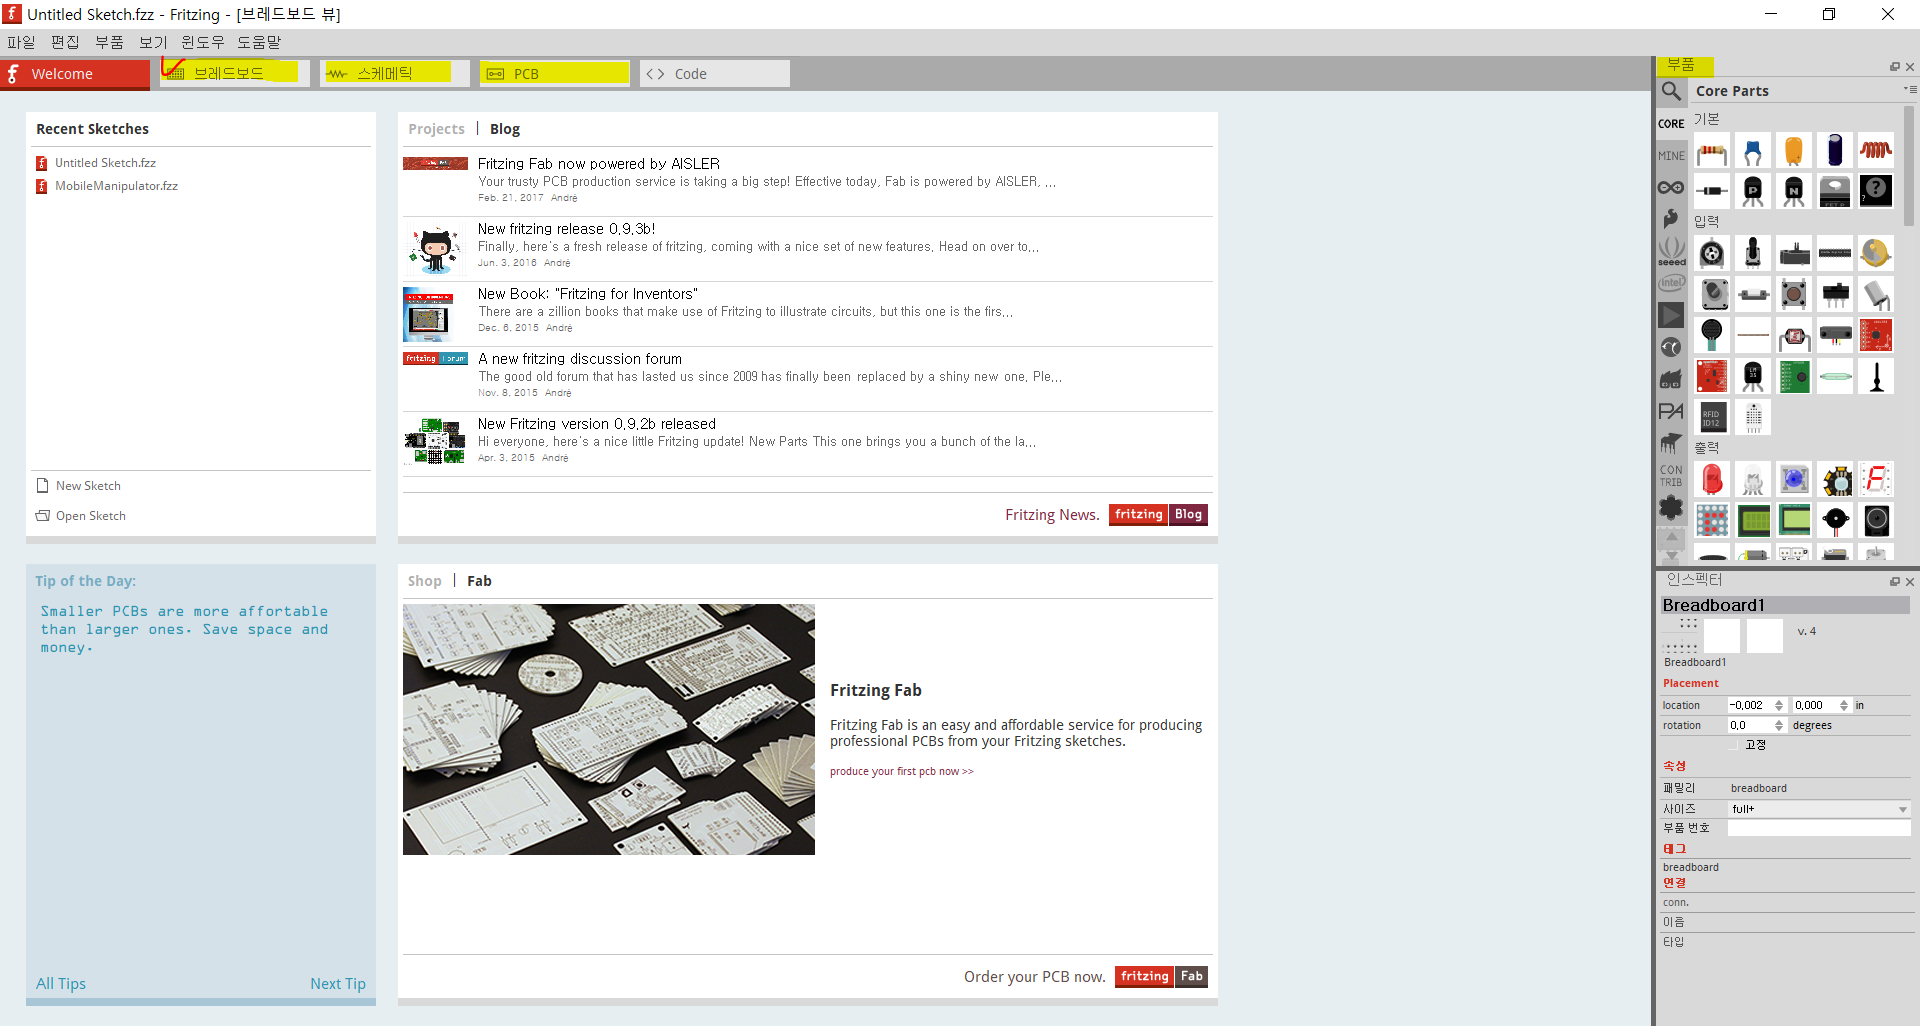
Task: Open 'New fritzing release 0.9.3b!' blog post
Action: point(566,229)
